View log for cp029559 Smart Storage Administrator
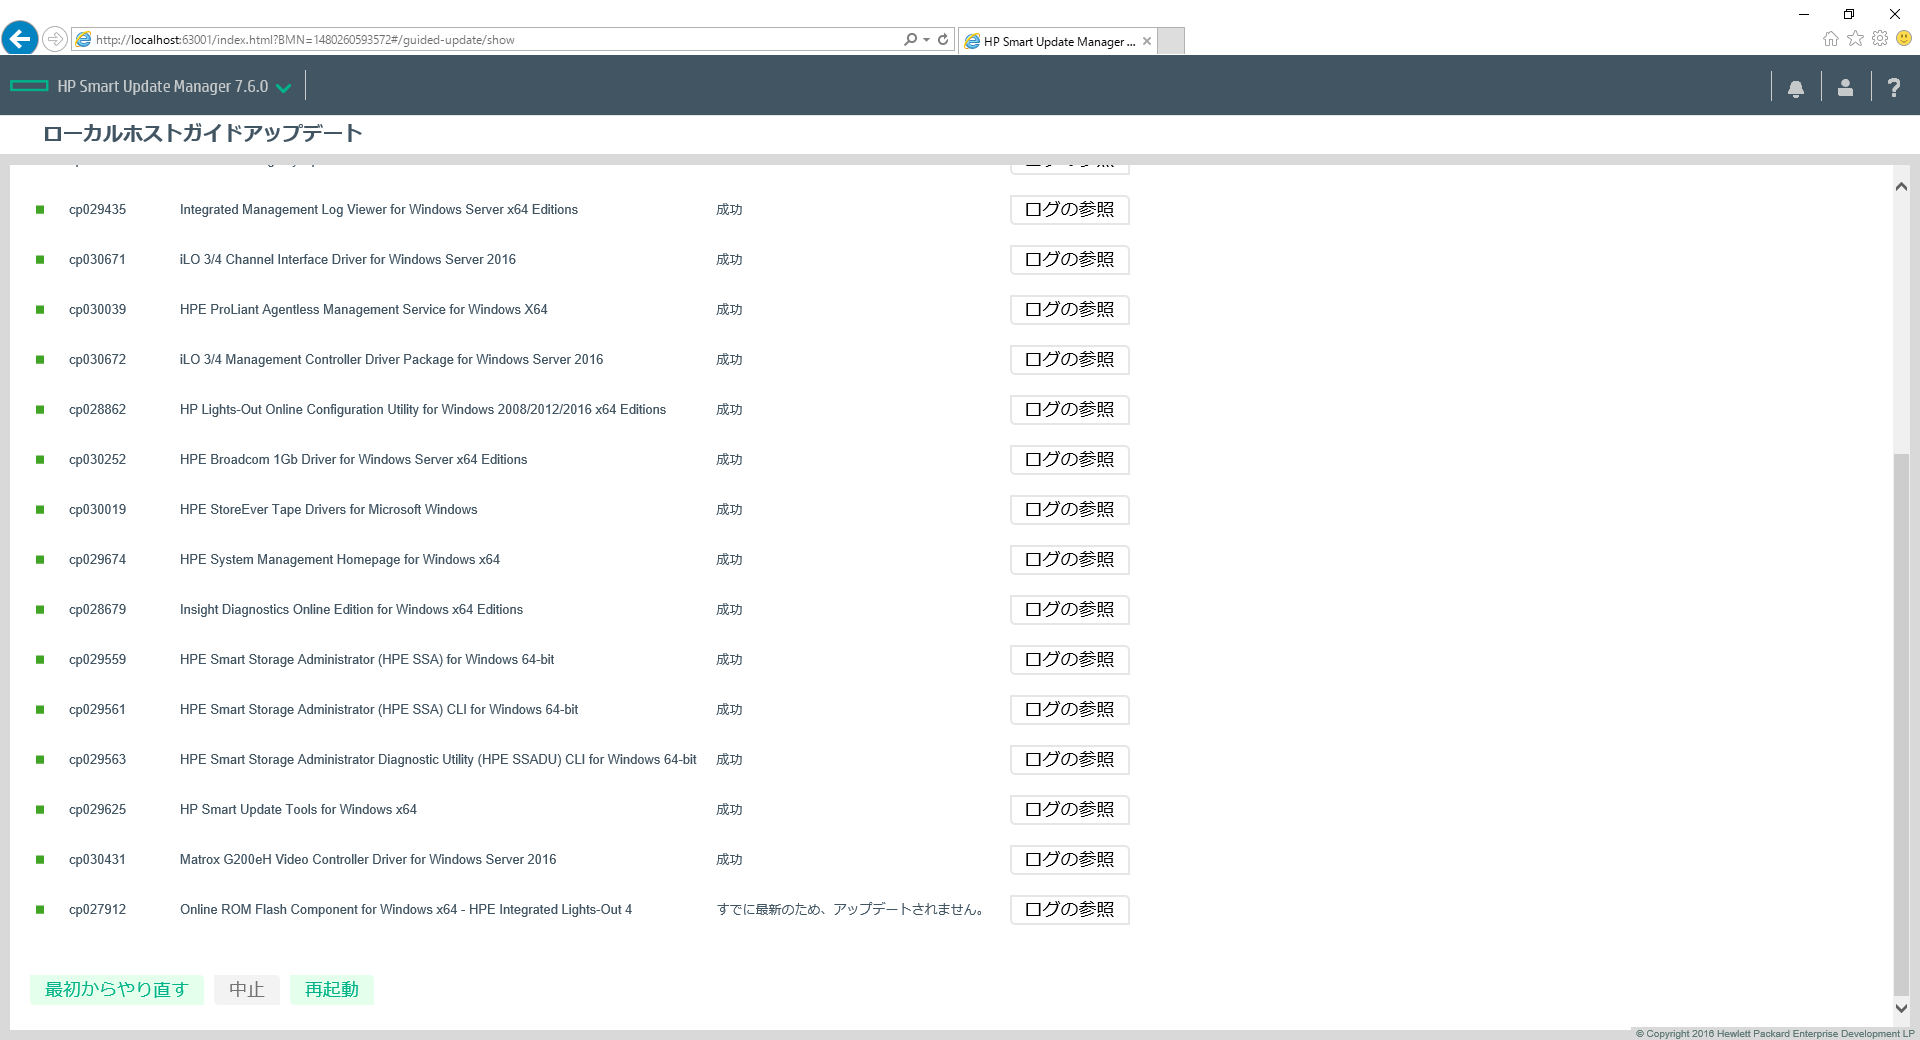This screenshot has width=1920, height=1040. coord(1069,660)
